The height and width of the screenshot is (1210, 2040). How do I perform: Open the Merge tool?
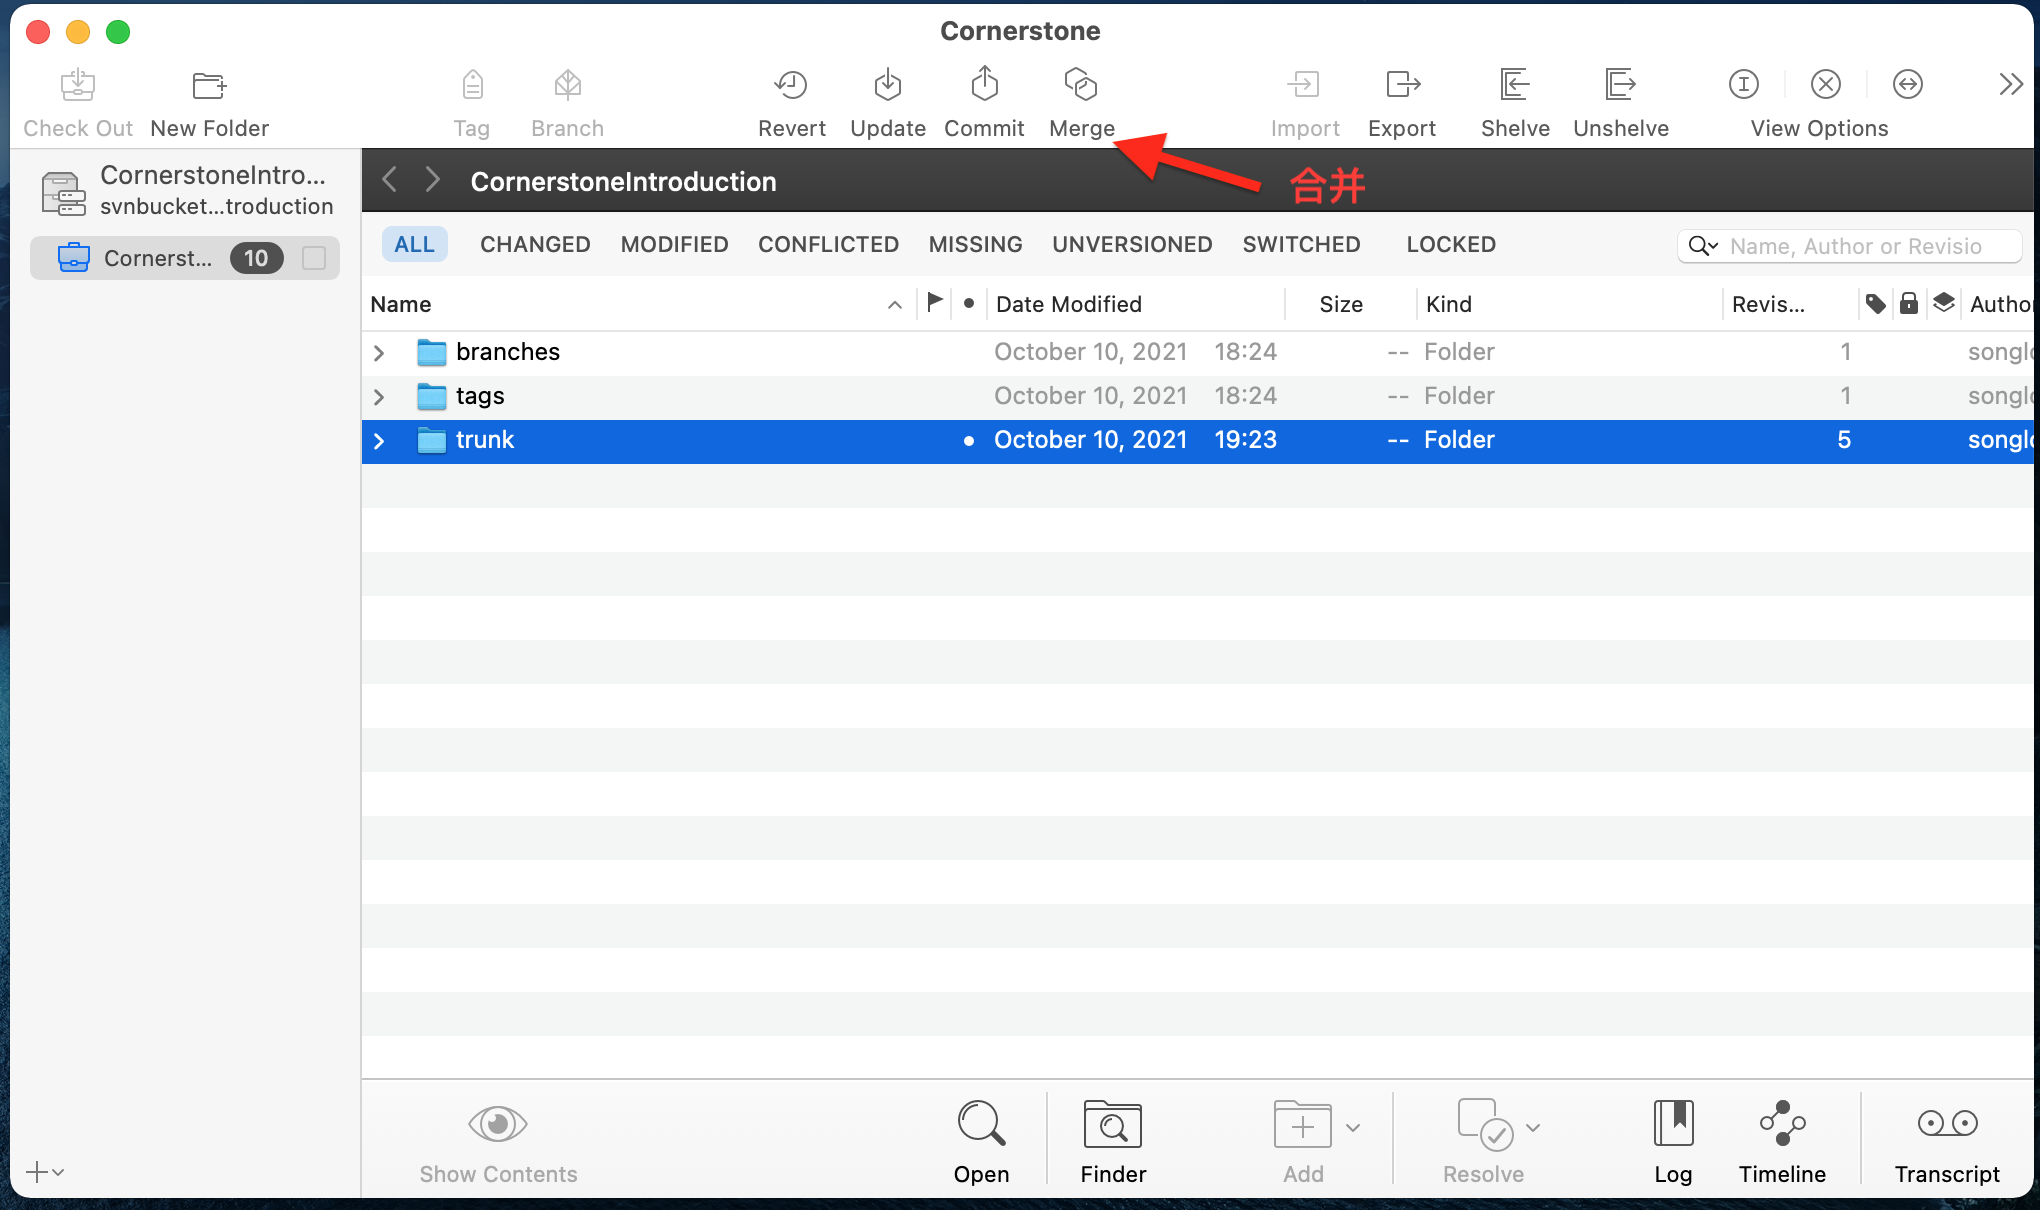click(1081, 86)
